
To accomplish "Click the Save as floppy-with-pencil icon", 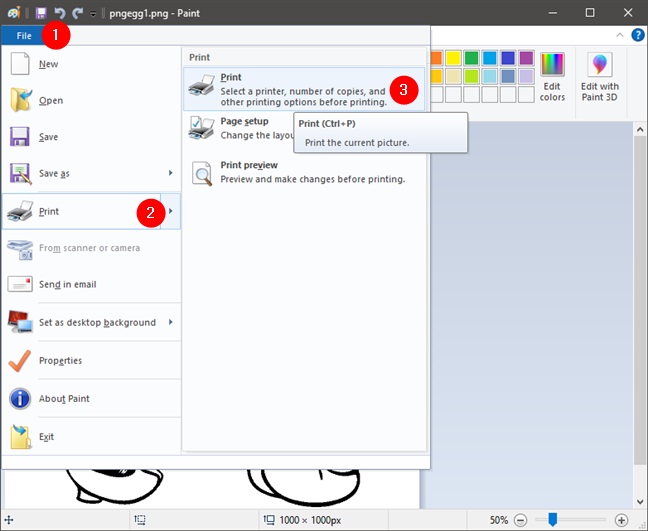I will point(21,174).
